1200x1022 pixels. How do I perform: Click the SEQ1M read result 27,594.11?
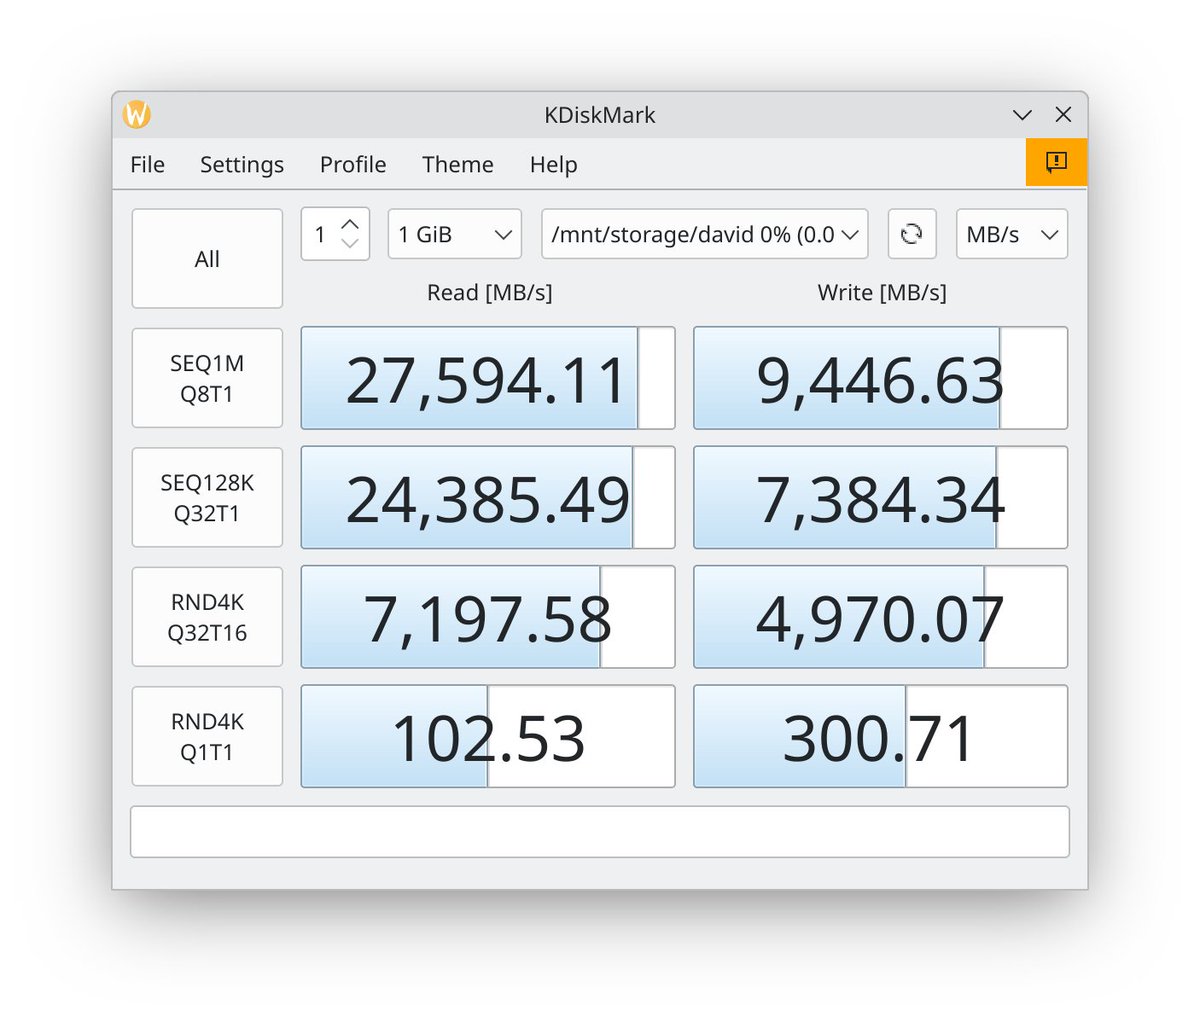[x=488, y=378]
